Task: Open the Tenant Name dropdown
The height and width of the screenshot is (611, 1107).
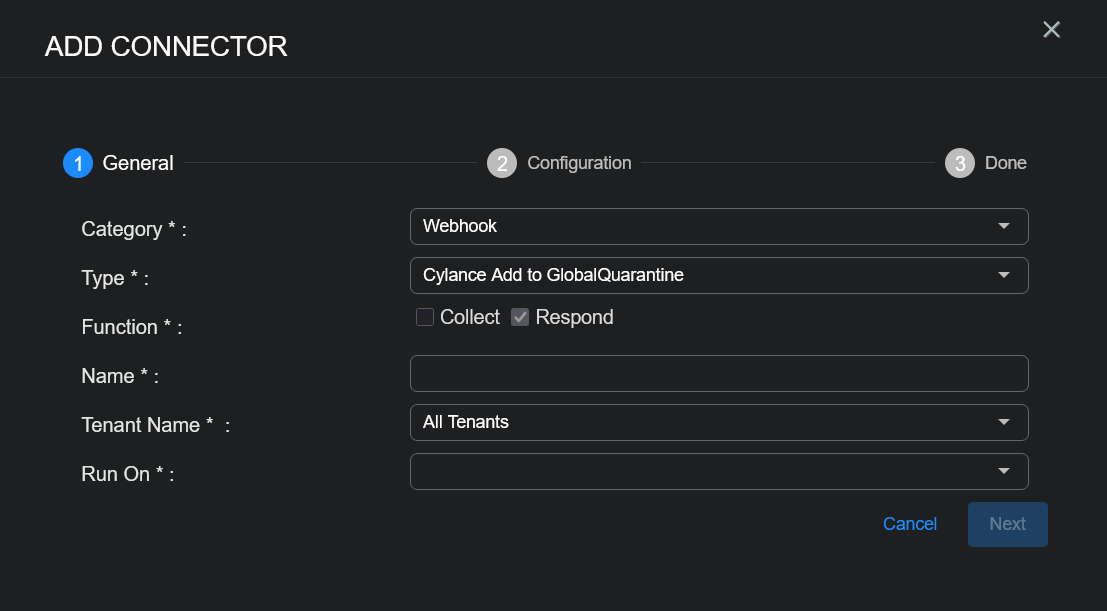Action: [700, 422]
